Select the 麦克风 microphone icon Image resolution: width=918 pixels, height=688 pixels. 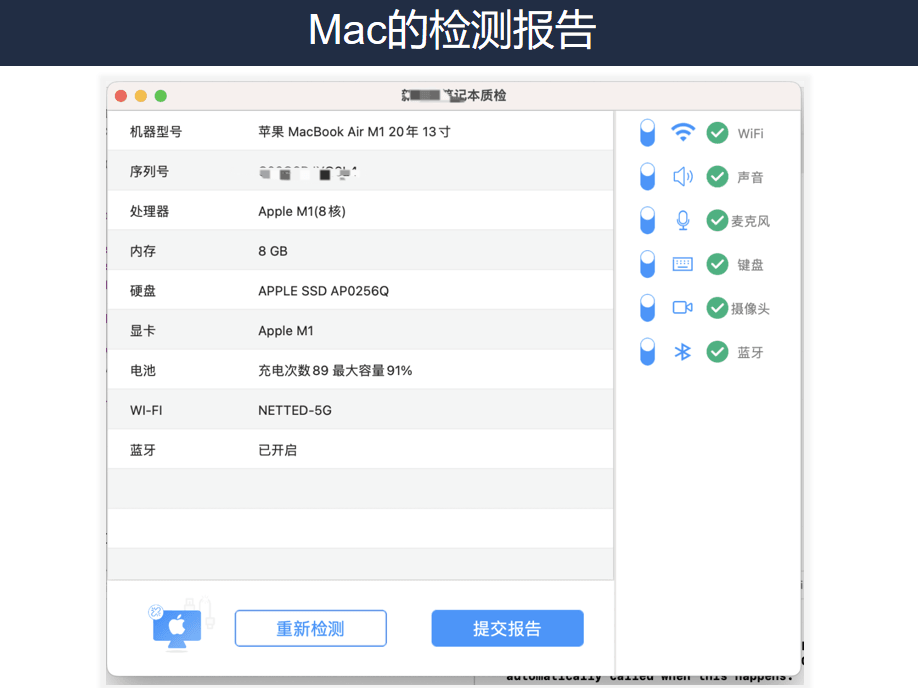click(682, 220)
